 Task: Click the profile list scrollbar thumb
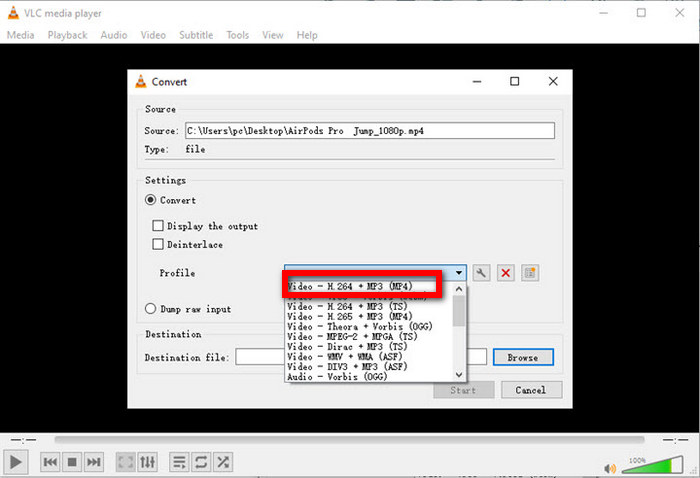pos(459,311)
